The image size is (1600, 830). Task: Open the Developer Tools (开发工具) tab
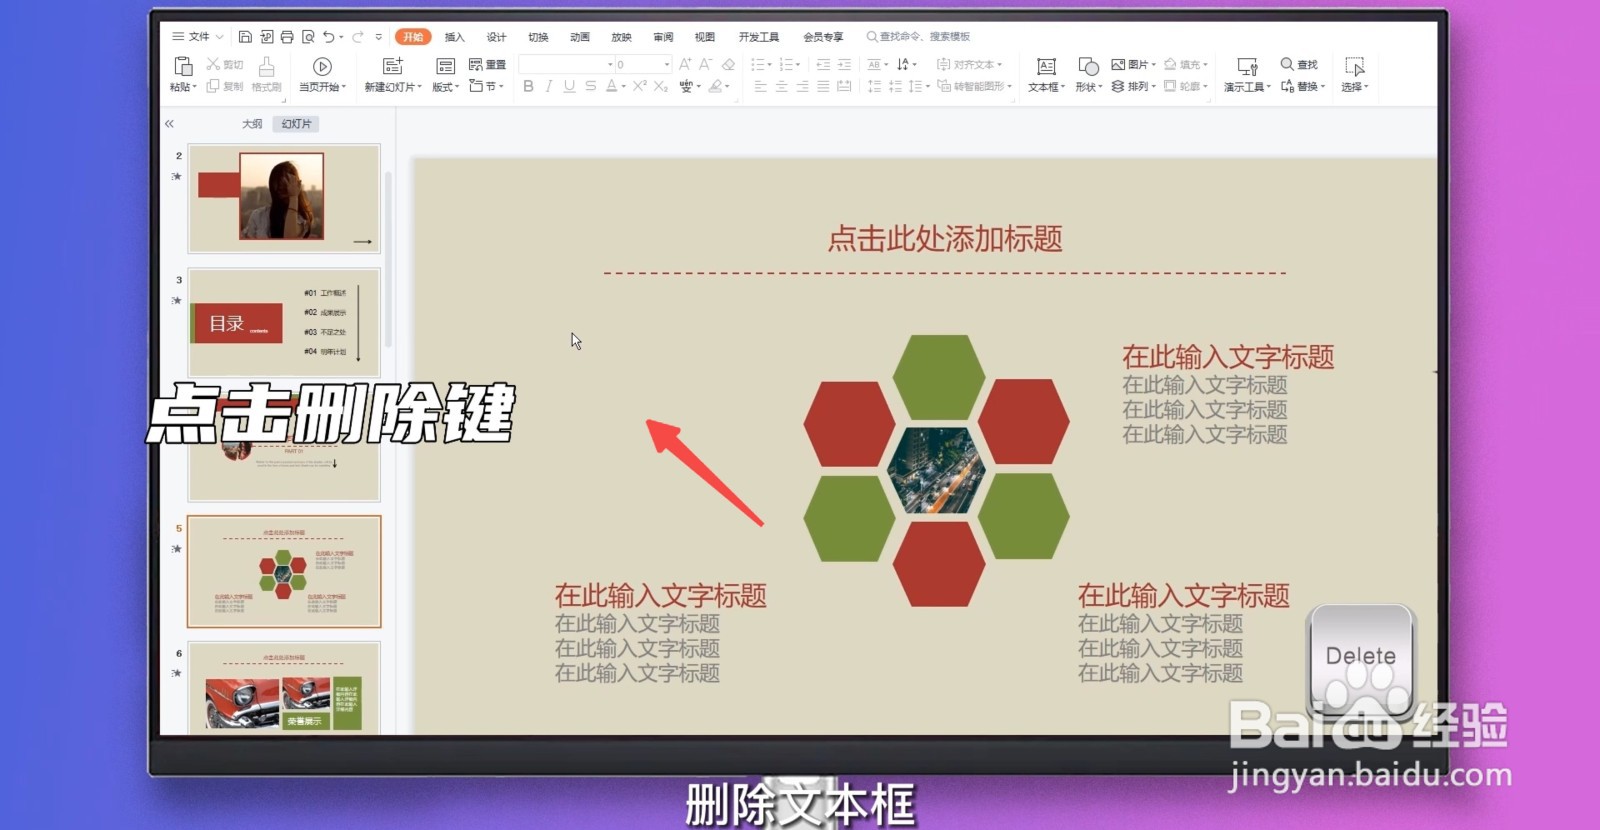759,37
